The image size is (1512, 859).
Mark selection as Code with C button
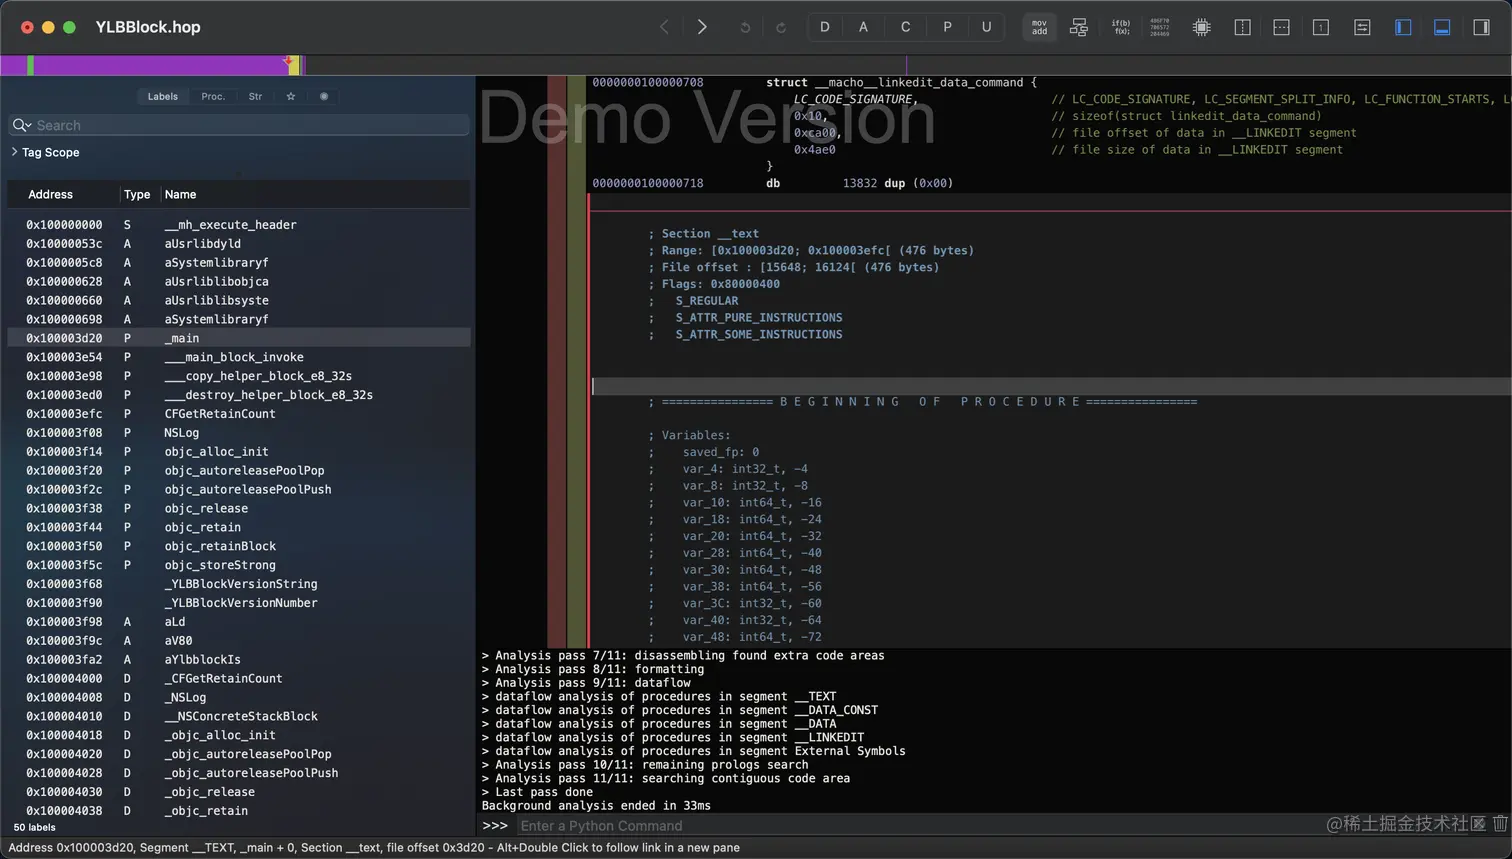(x=906, y=27)
